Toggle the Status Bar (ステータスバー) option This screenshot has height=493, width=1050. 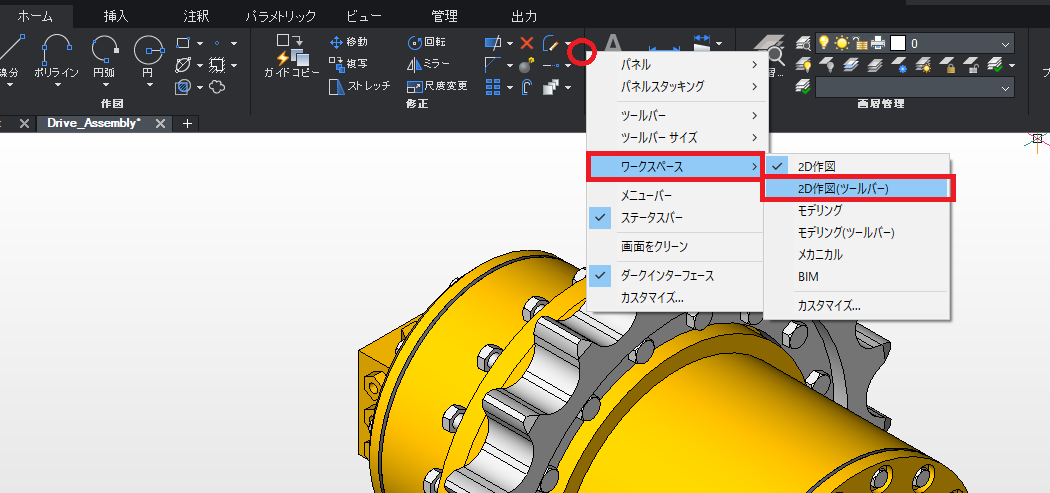point(675,218)
